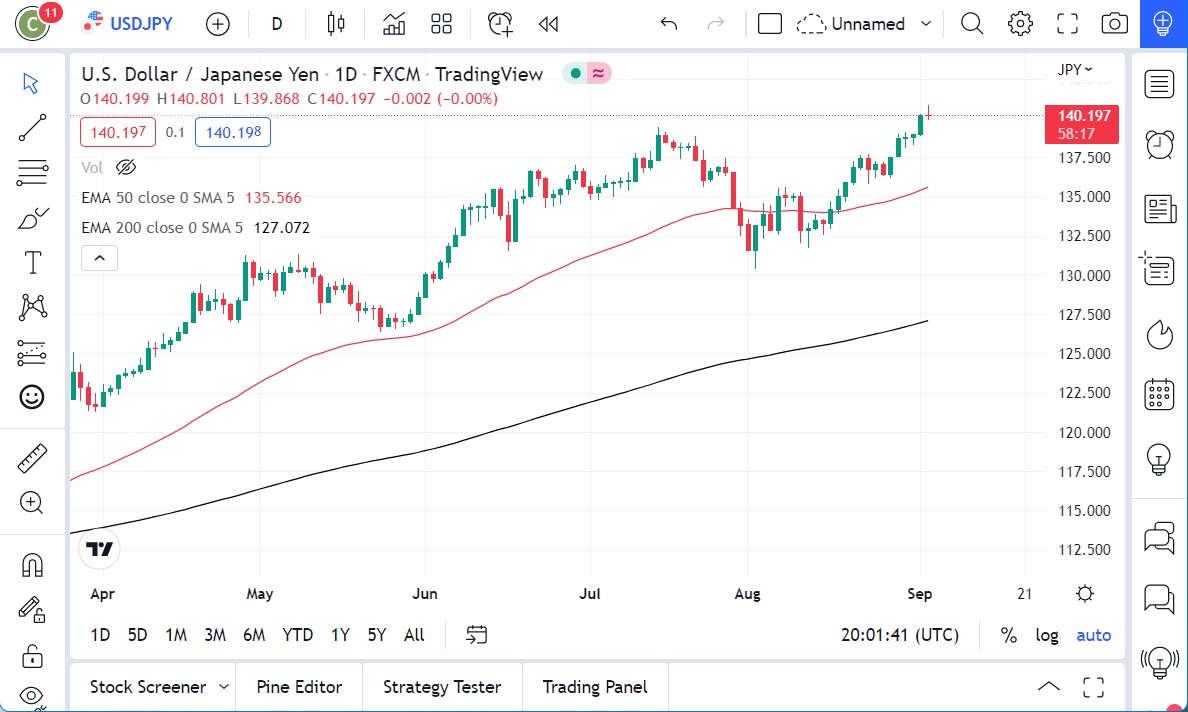Toggle logarithmic price scale

pyautogui.click(x=1046, y=635)
